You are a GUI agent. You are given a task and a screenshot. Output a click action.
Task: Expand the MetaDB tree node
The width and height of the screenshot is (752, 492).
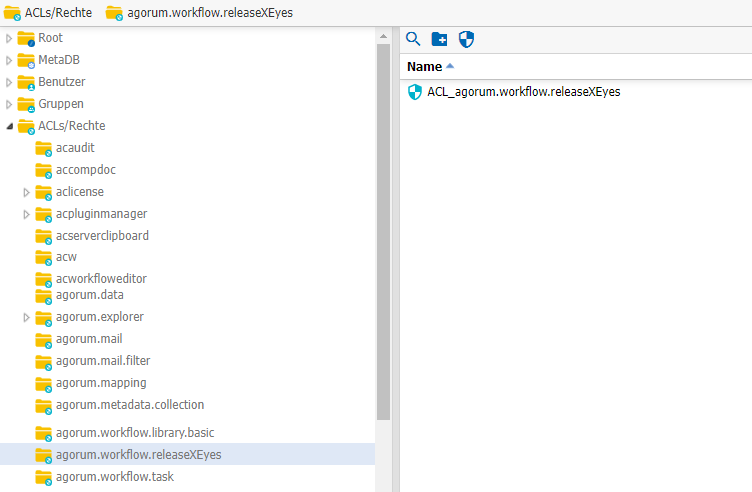(x=9, y=60)
